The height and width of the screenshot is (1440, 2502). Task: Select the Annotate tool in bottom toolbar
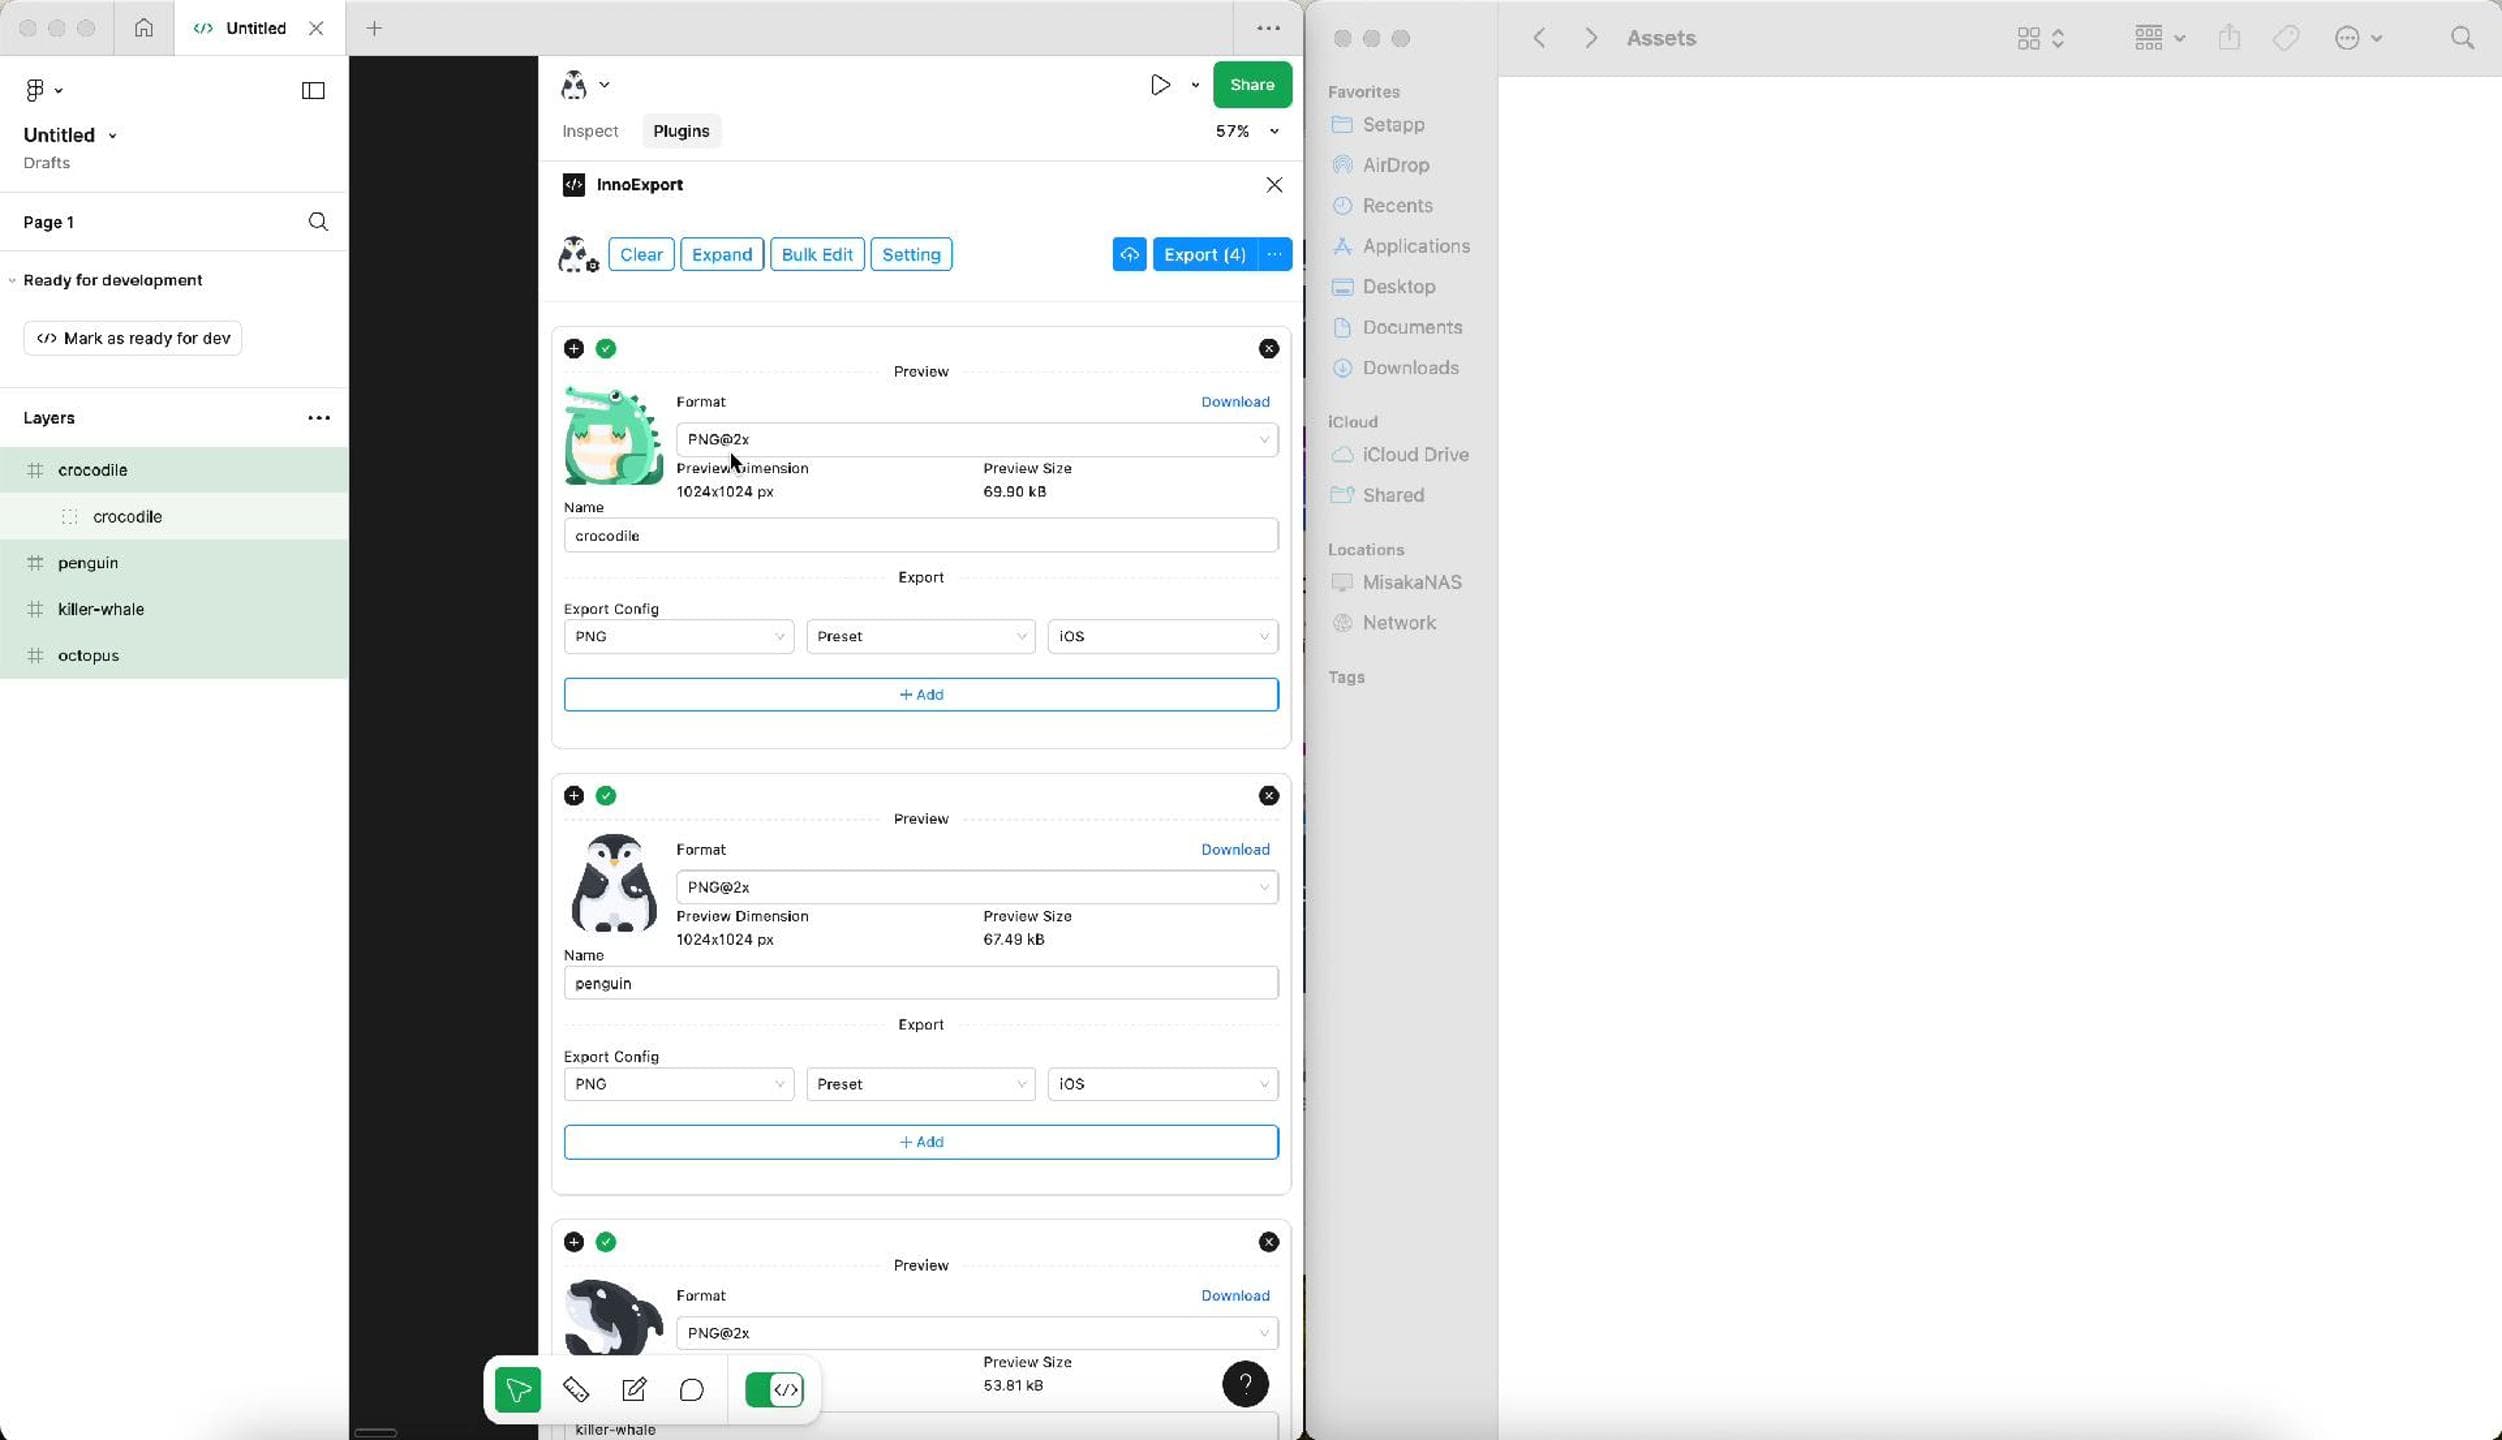634,1389
